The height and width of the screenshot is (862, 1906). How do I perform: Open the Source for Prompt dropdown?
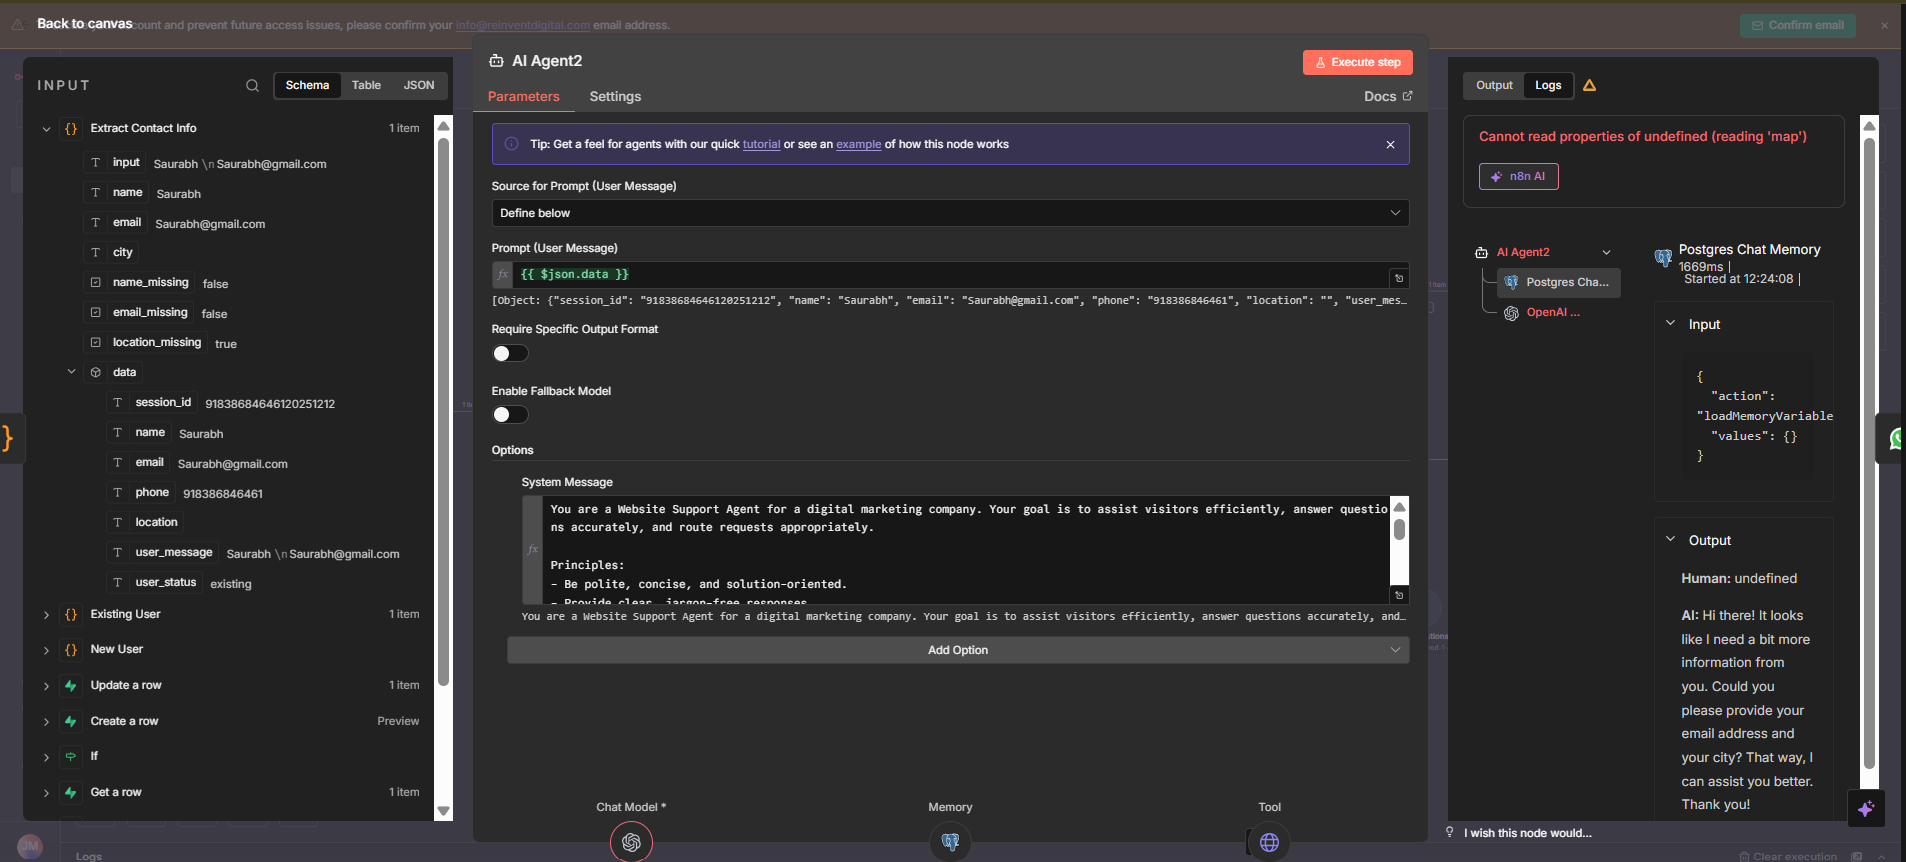pyautogui.click(x=950, y=213)
